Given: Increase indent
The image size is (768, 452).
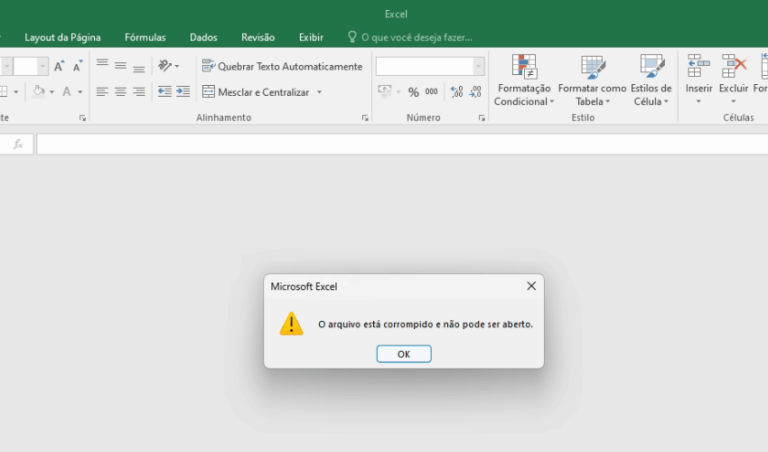Looking at the screenshot, I should 183,92.
